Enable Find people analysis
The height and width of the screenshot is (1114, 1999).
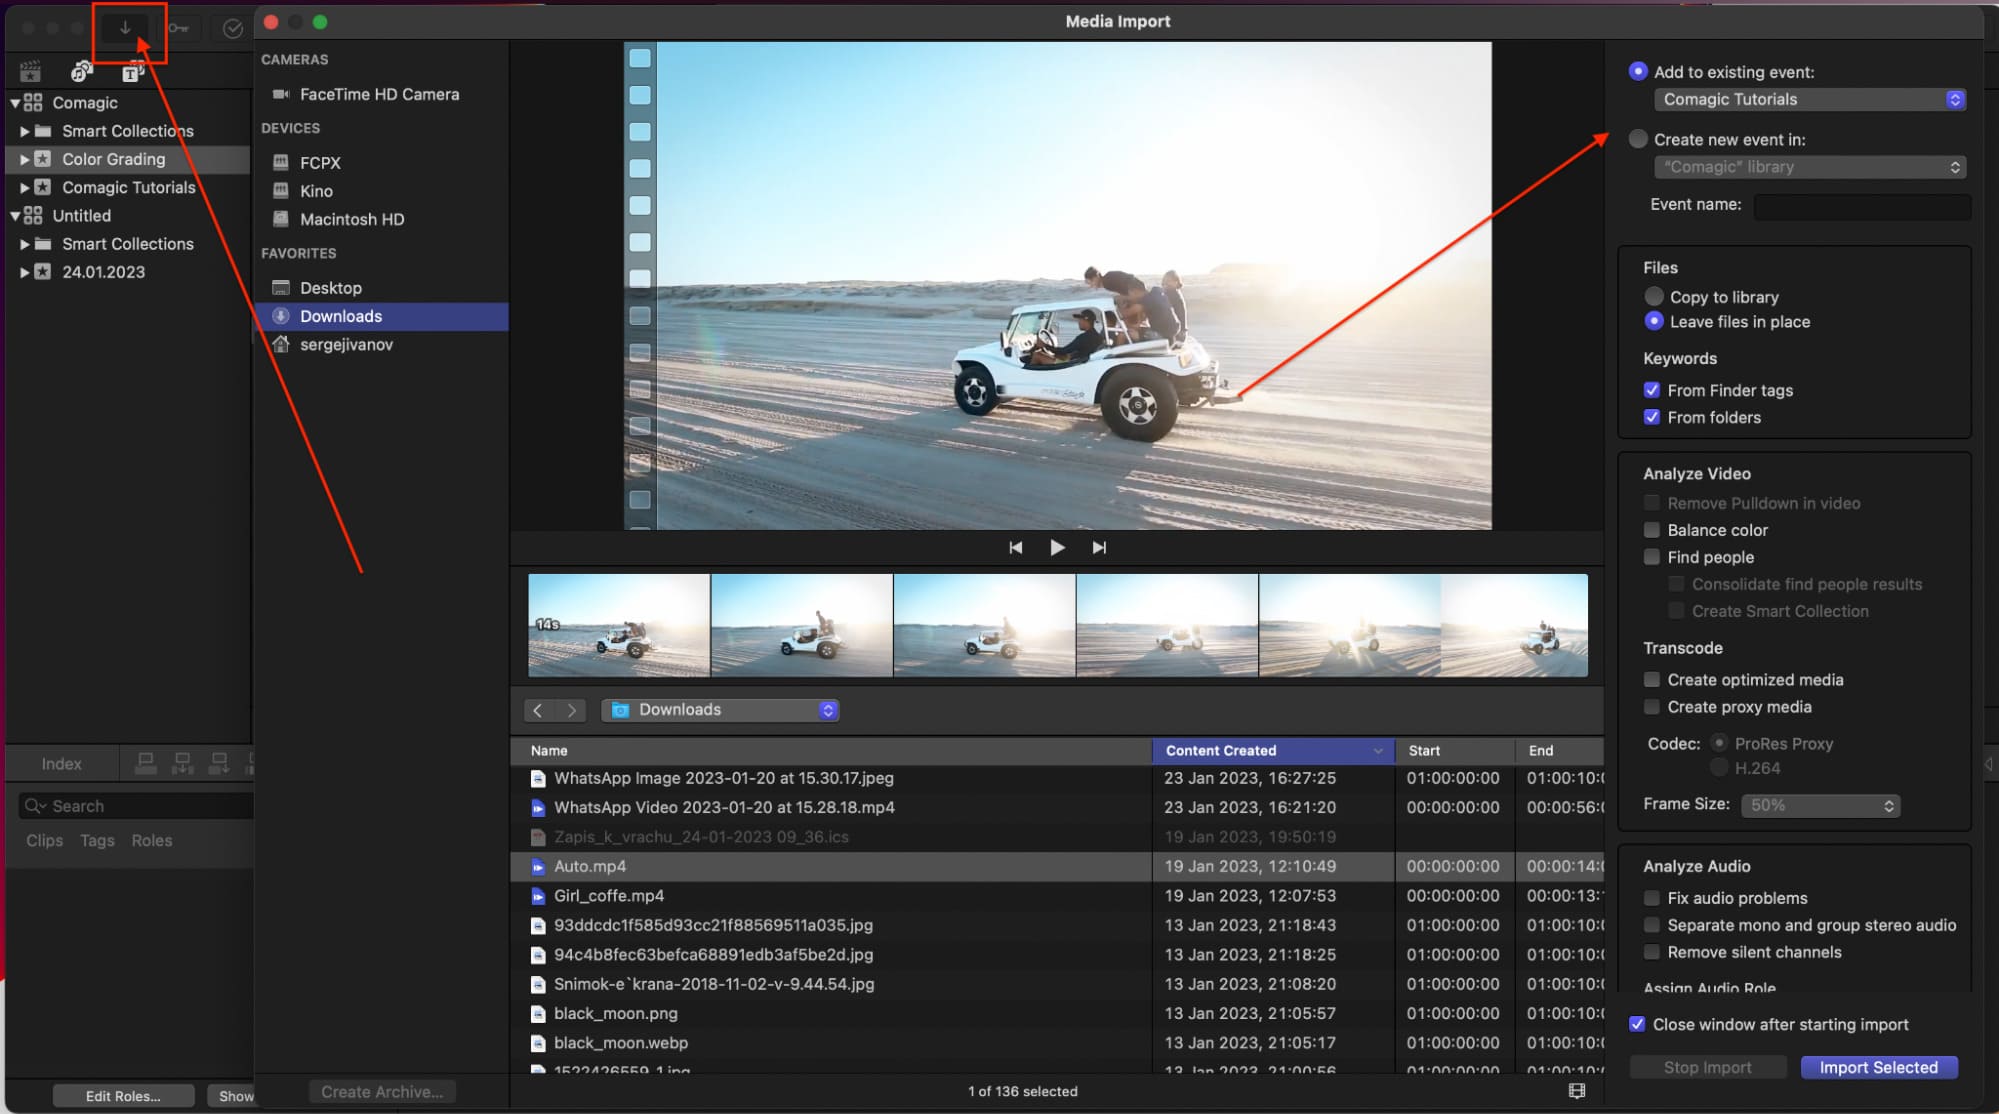tap(1652, 557)
